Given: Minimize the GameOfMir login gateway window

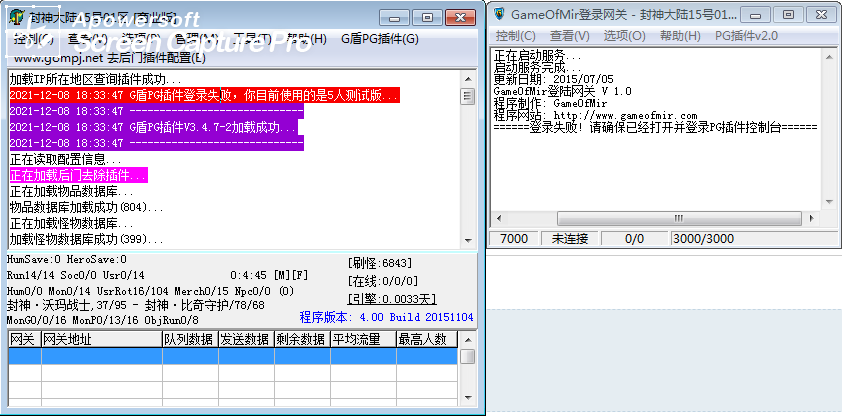Looking at the screenshot, I should point(757,14).
